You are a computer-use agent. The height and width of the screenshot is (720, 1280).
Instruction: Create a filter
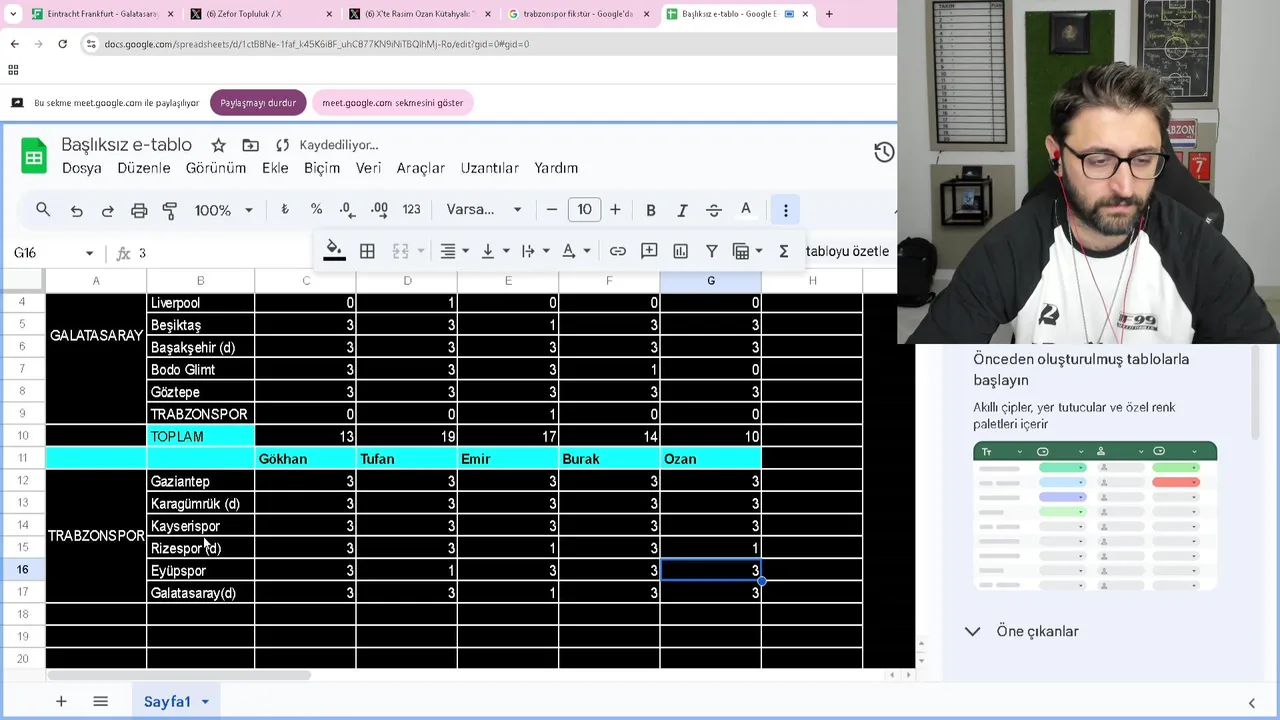tap(712, 251)
